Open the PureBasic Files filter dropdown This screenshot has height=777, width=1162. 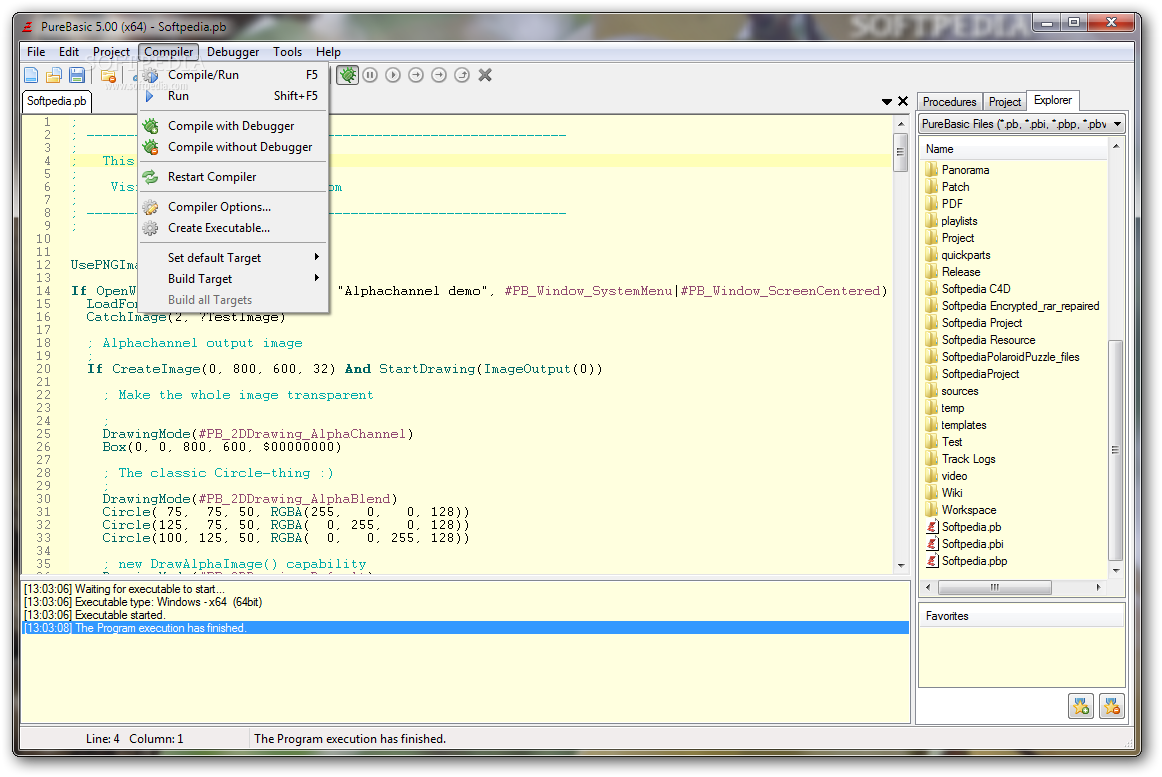(x=1022, y=124)
